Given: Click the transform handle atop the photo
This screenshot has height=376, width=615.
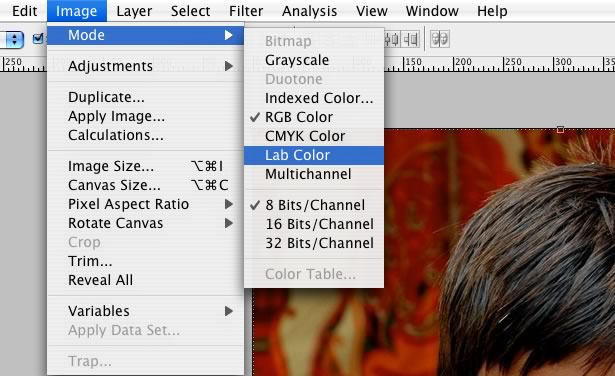Looking at the screenshot, I should [560, 129].
